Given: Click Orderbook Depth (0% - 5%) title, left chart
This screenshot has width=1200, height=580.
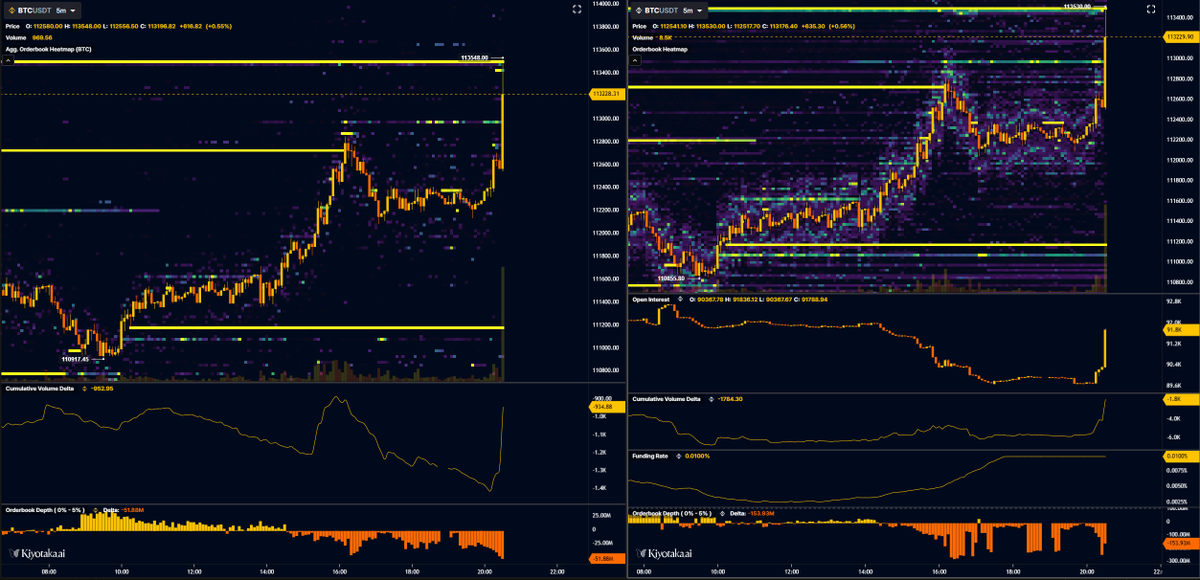Looking at the screenshot, I should [x=47, y=511].
